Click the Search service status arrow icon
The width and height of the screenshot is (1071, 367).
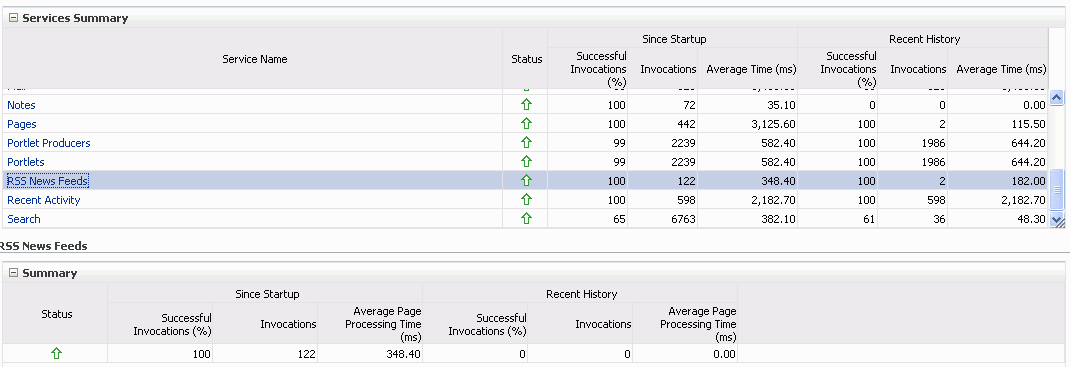(x=526, y=219)
